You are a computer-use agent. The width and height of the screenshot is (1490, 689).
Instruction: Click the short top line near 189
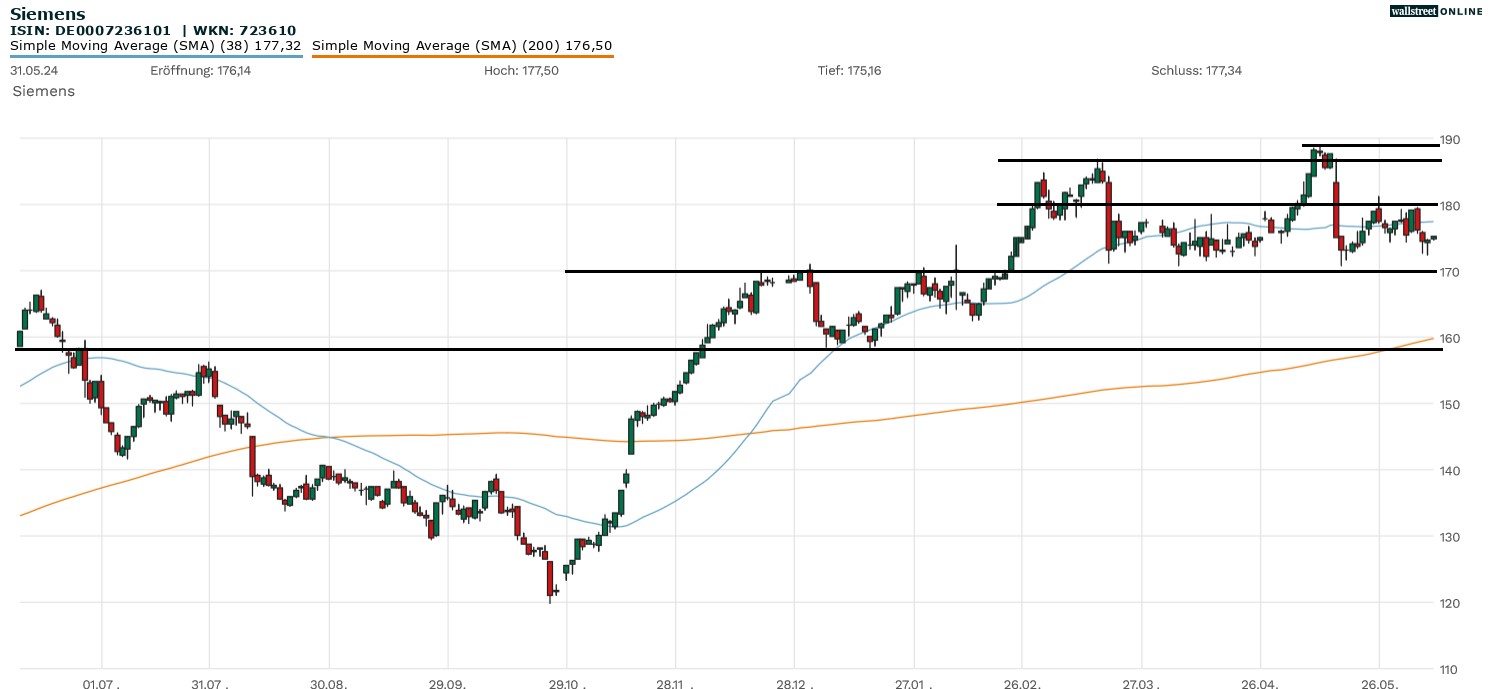tap(1372, 146)
